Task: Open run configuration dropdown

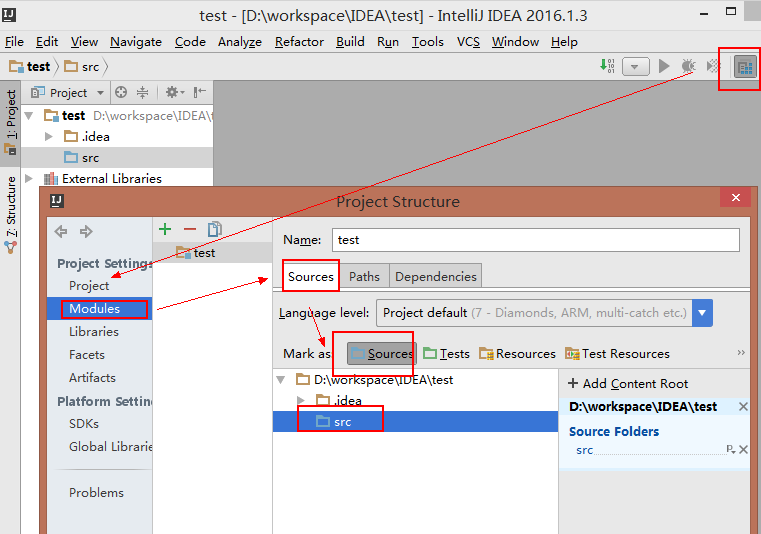Action: click(635, 67)
